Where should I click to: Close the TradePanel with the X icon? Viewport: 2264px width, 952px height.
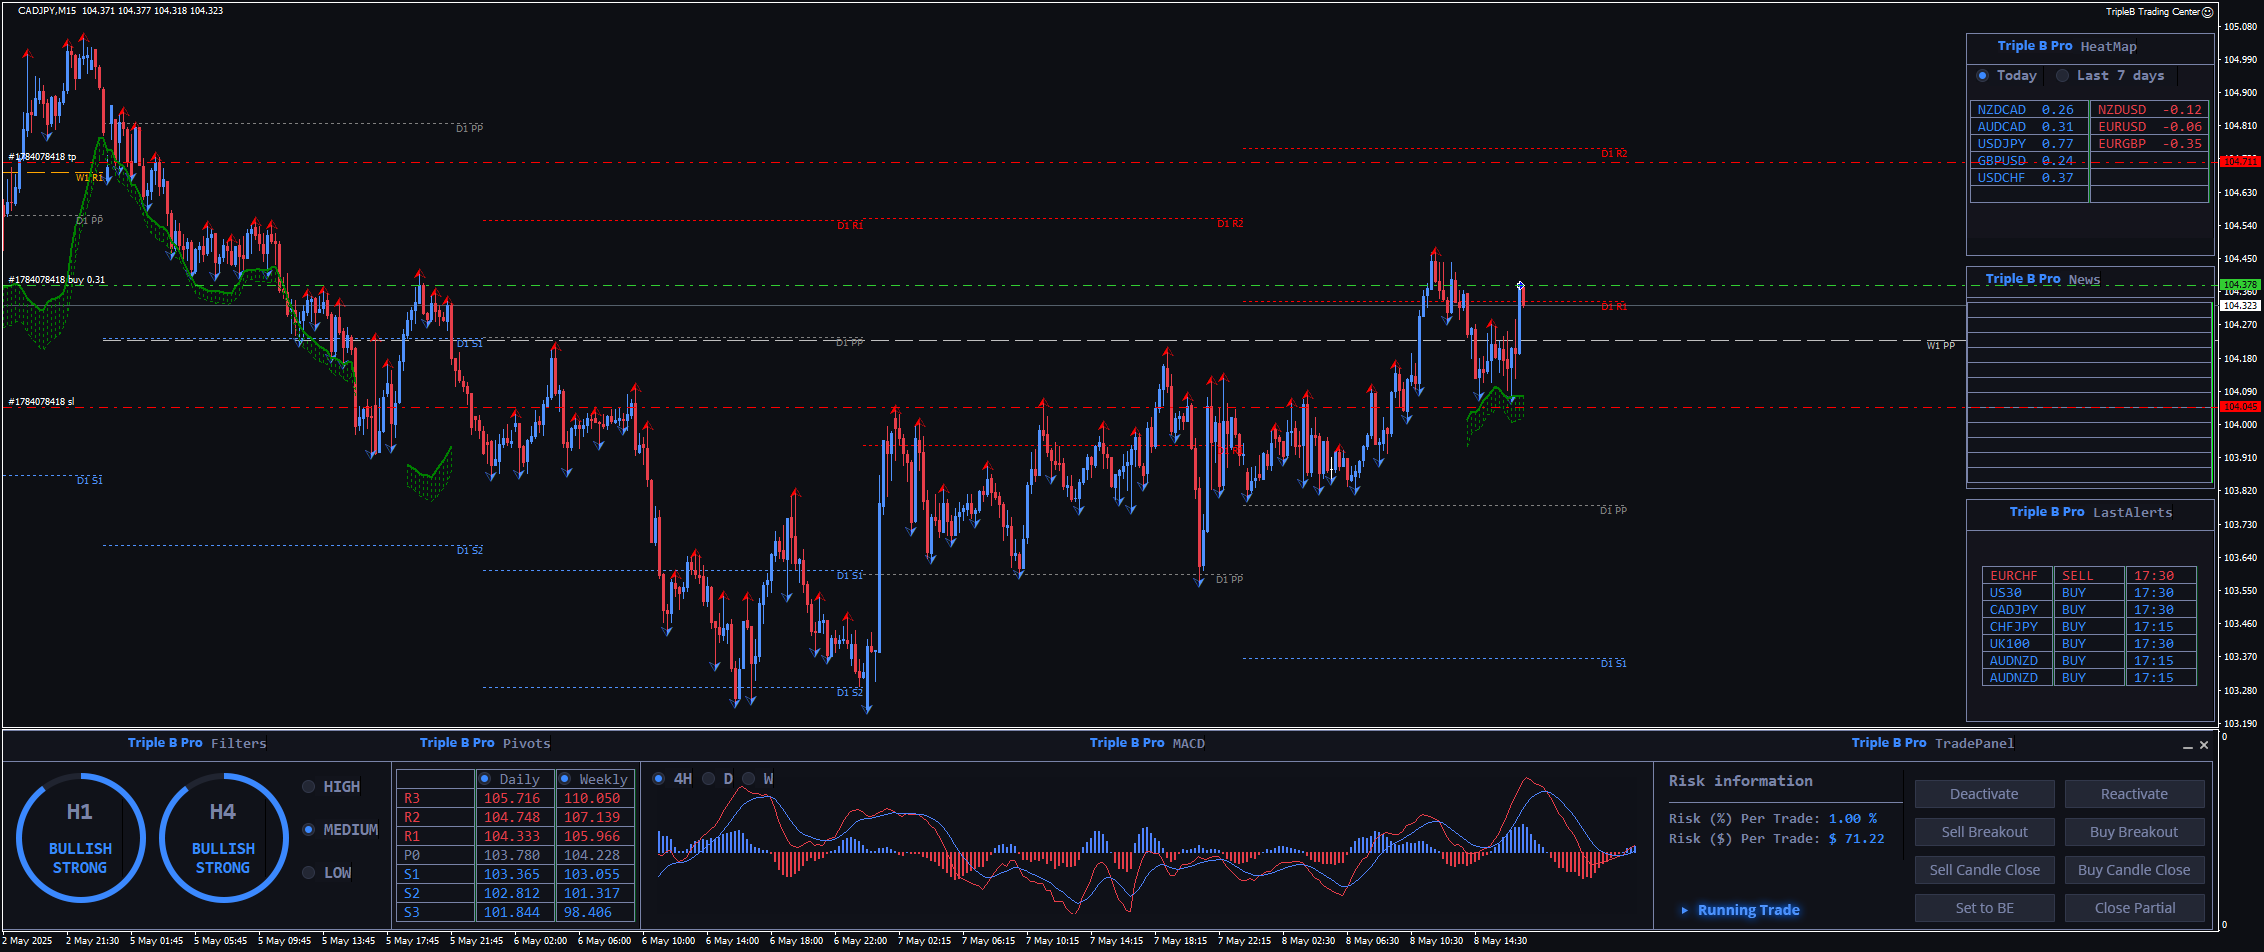pos(2203,745)
